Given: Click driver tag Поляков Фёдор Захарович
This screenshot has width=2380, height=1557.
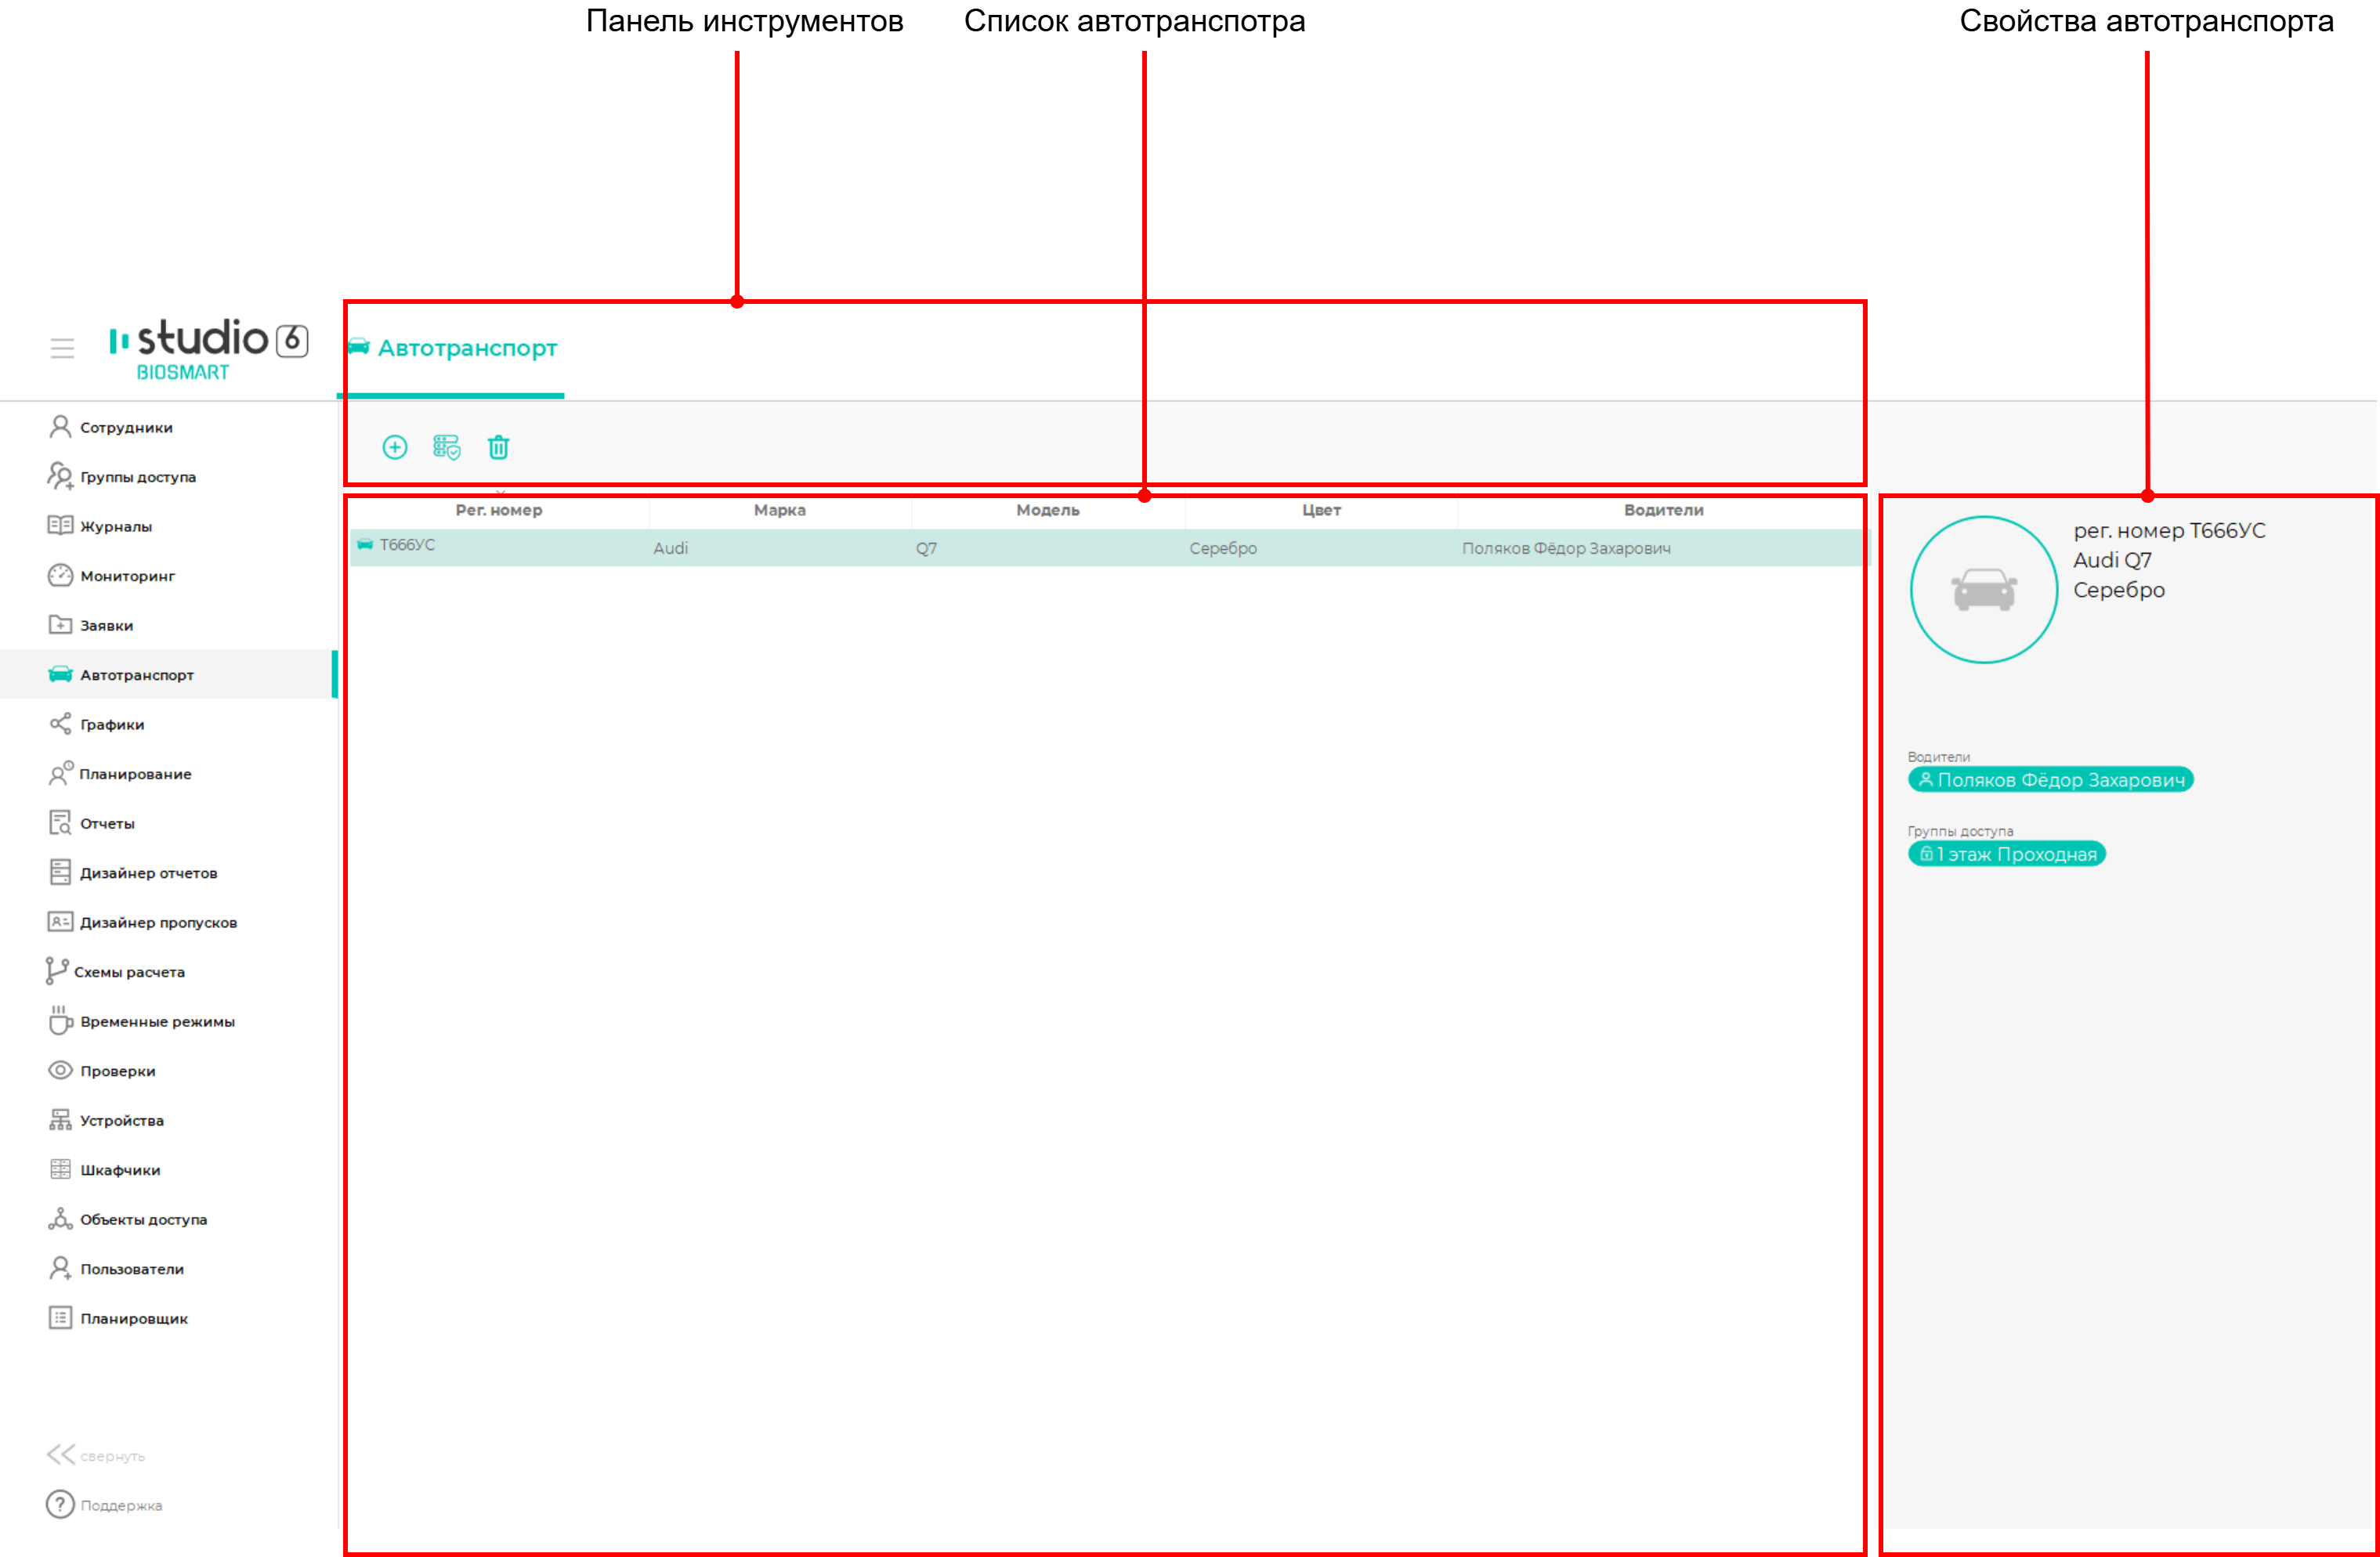Looking at the screenshot, I should (x=2051, y=780).
